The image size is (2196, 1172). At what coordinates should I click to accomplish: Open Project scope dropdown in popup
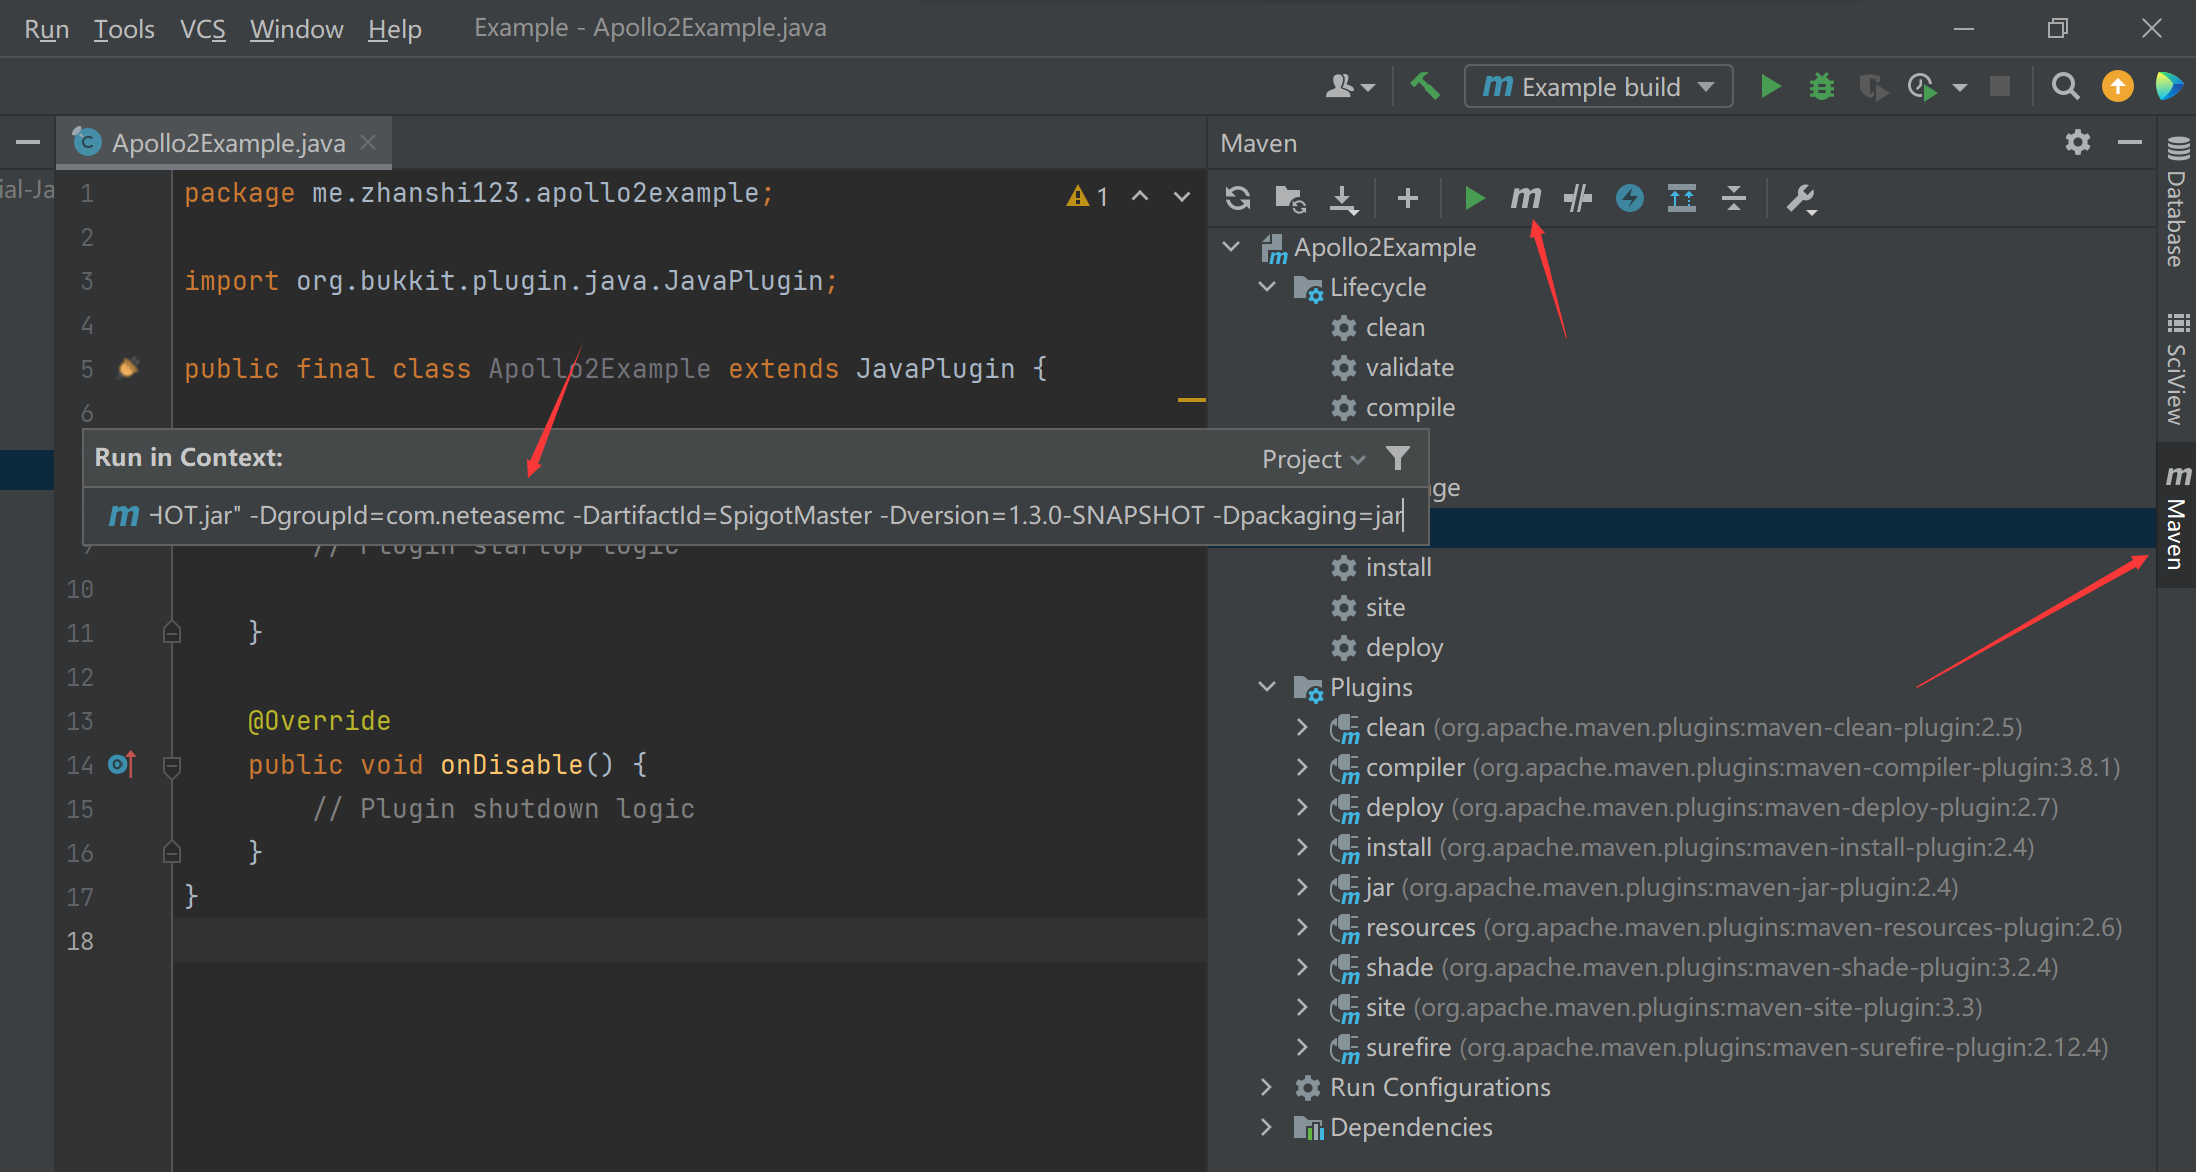[x=1313, y=459]
